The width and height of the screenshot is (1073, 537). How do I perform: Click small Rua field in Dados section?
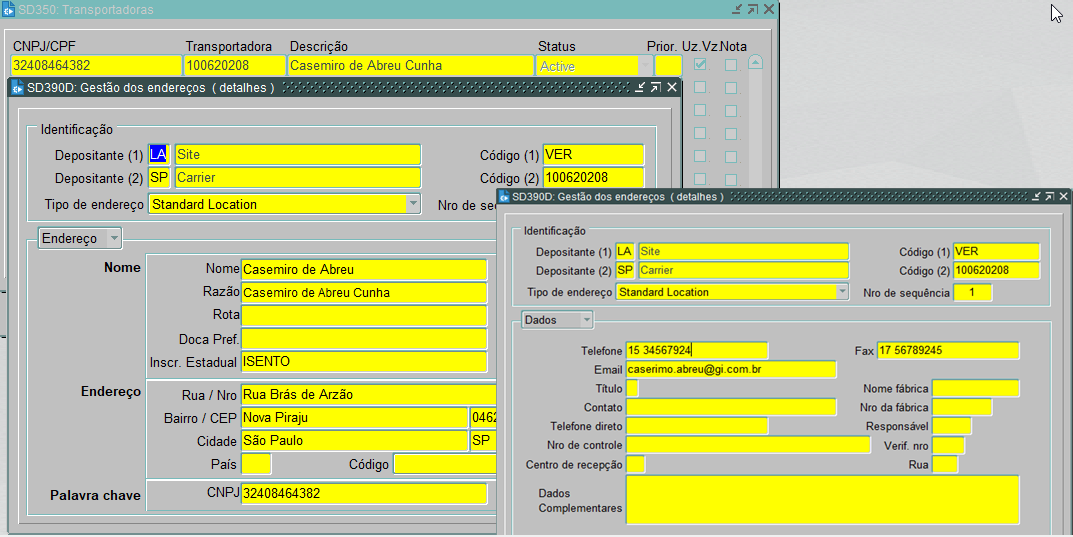point(945,464)
